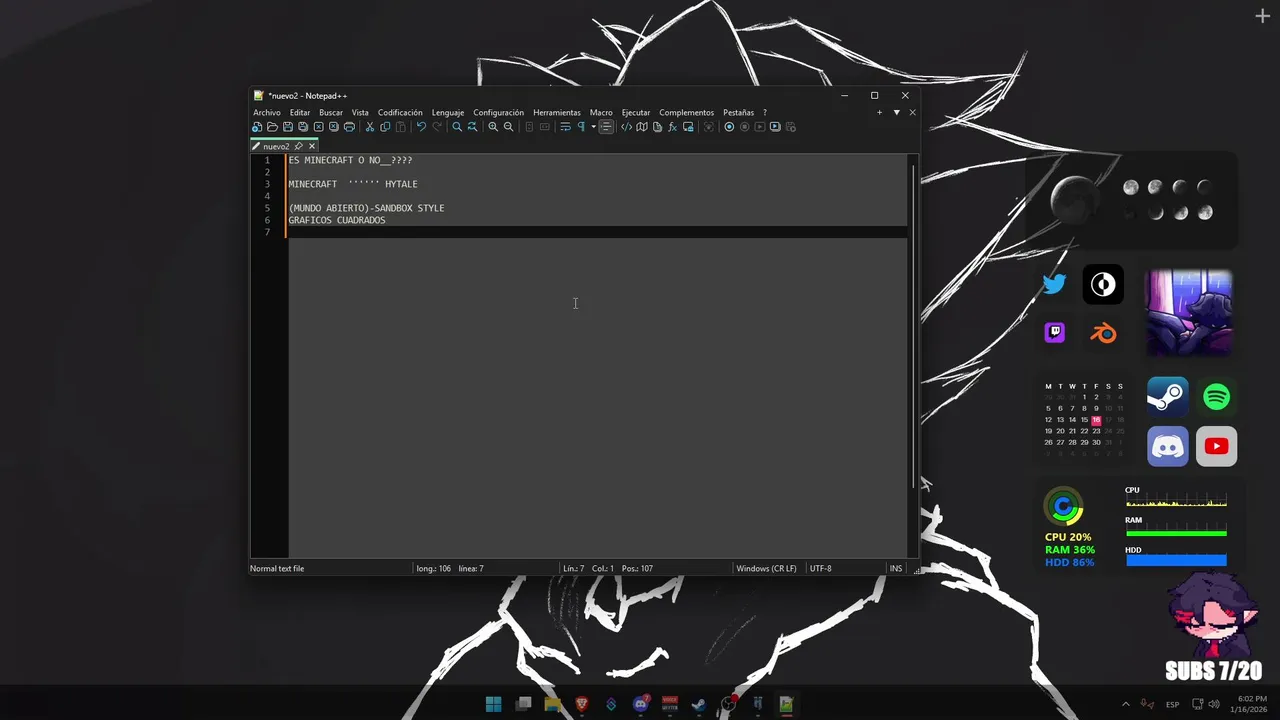Click the Print toolbar icon
Image resolution: width=1280 pixels, height=720 pixels.
tap(349, 127)
